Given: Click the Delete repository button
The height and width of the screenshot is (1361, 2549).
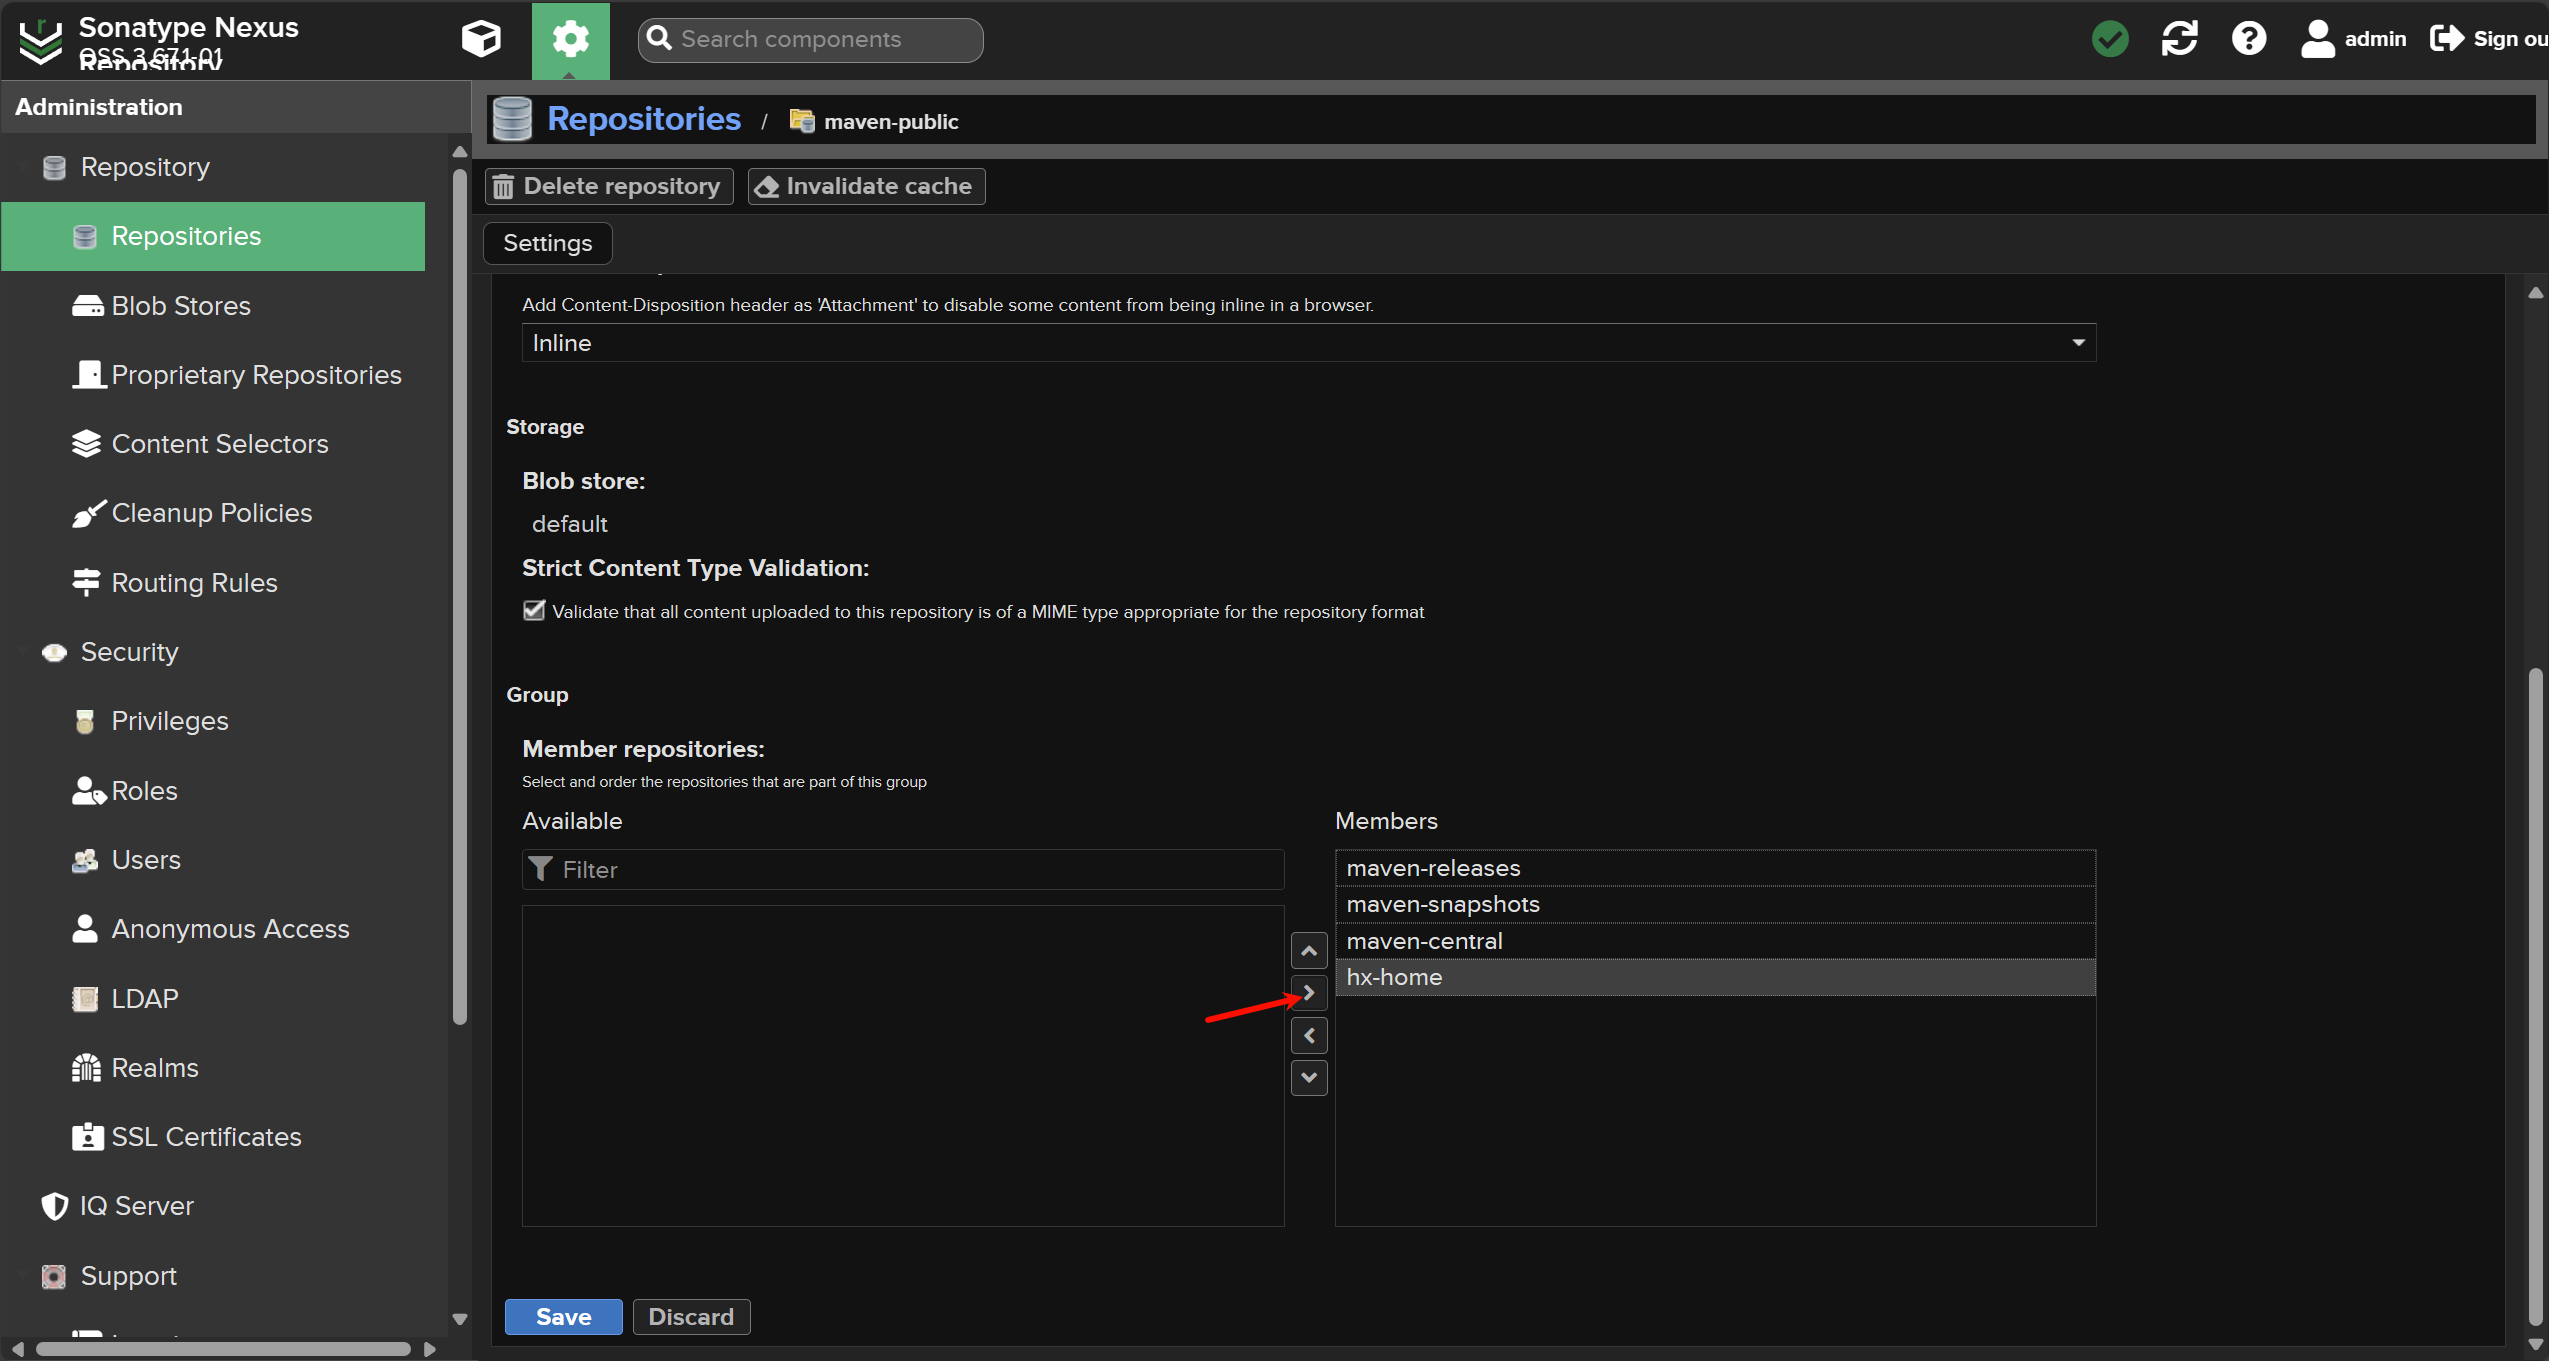Looking at the screenshot, I should 609,186.
